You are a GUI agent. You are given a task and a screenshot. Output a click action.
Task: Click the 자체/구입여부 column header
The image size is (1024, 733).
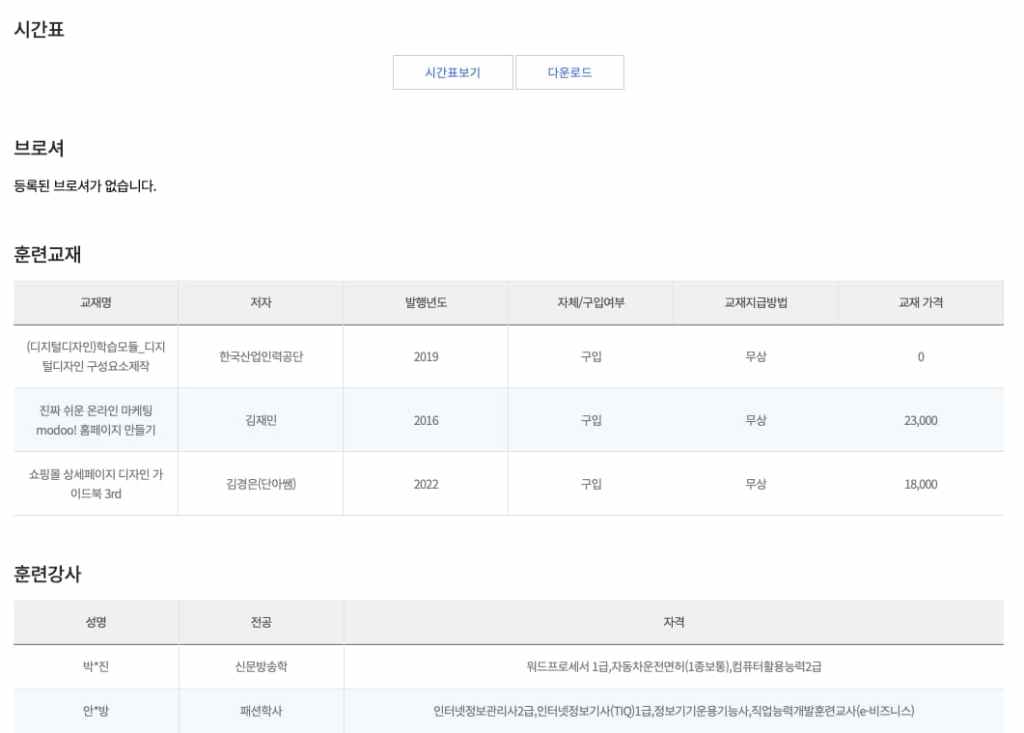pyautogui.click(x=591, y=303)
